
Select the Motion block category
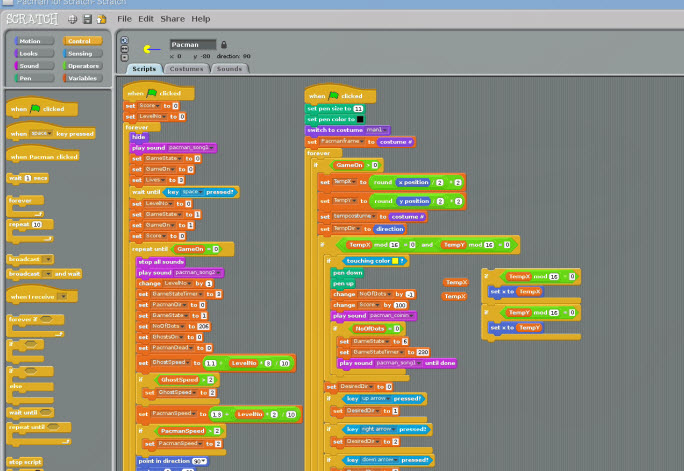(30, 41)
